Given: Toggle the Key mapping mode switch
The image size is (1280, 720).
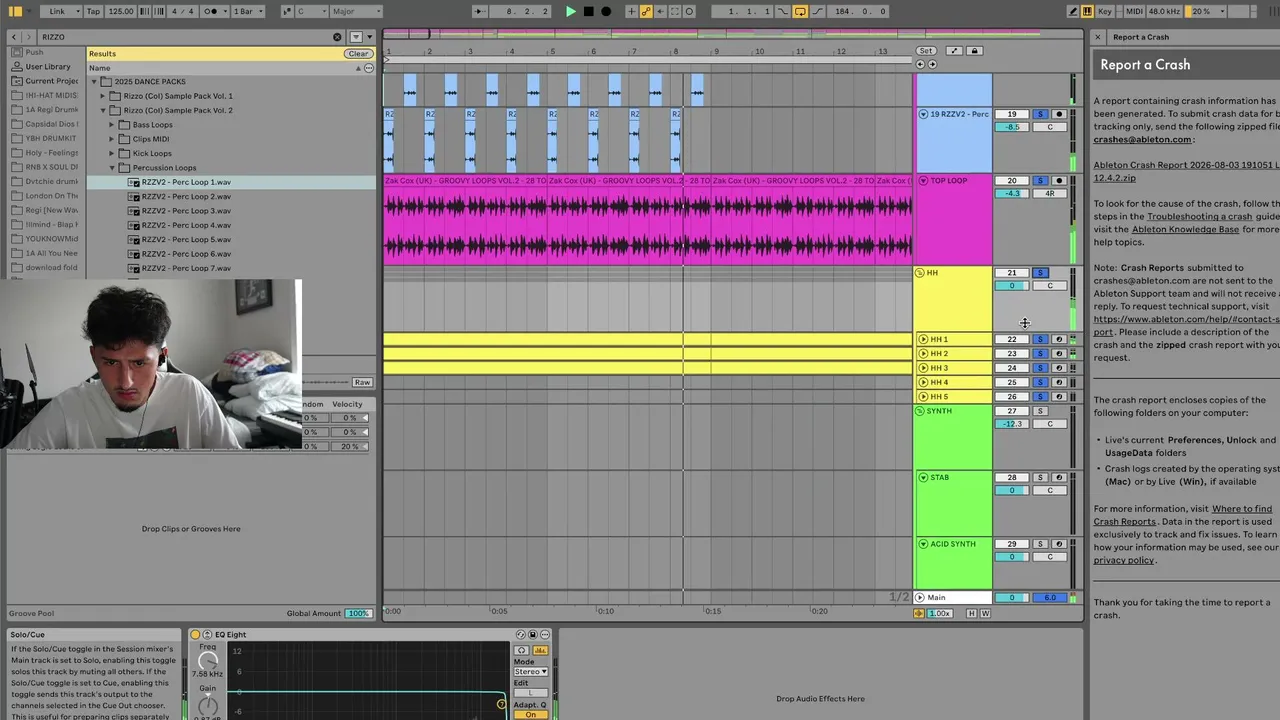Looking at the screenshot, I should (x=1104, y=11).
